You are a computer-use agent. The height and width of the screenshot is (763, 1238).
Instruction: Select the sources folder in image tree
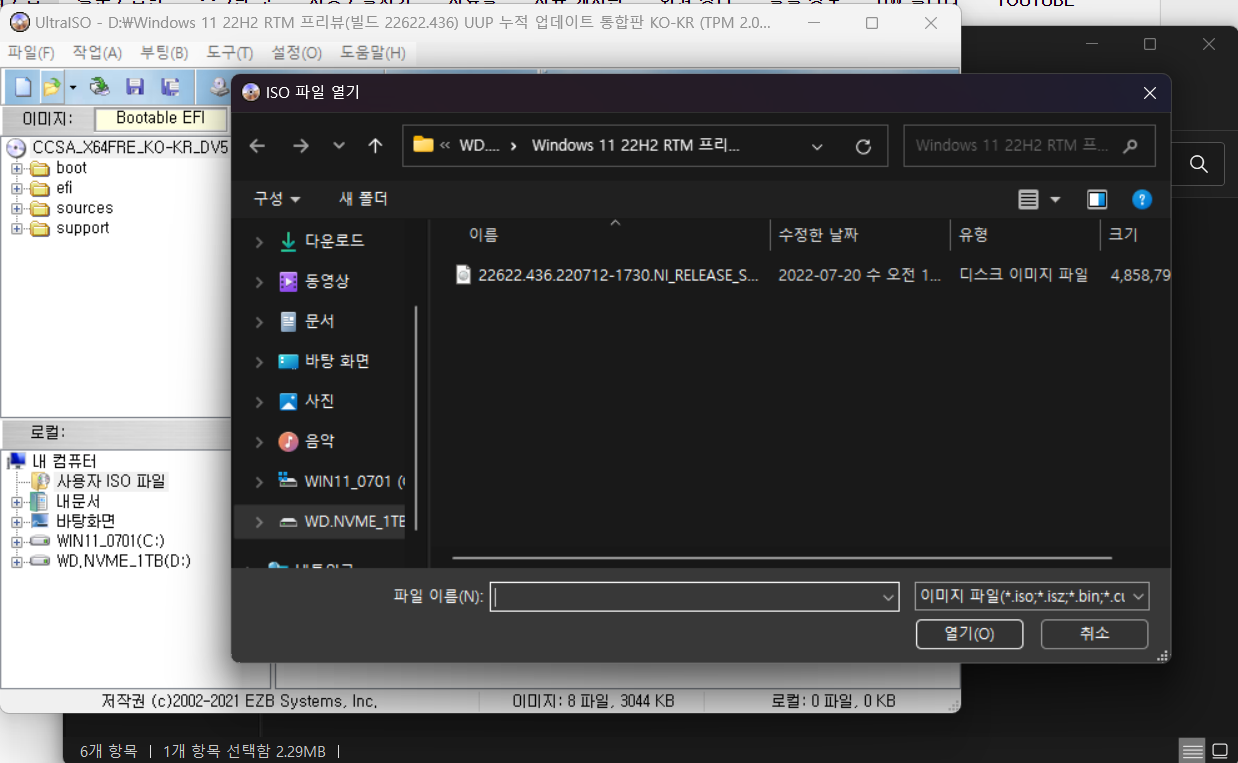point(85,208)
